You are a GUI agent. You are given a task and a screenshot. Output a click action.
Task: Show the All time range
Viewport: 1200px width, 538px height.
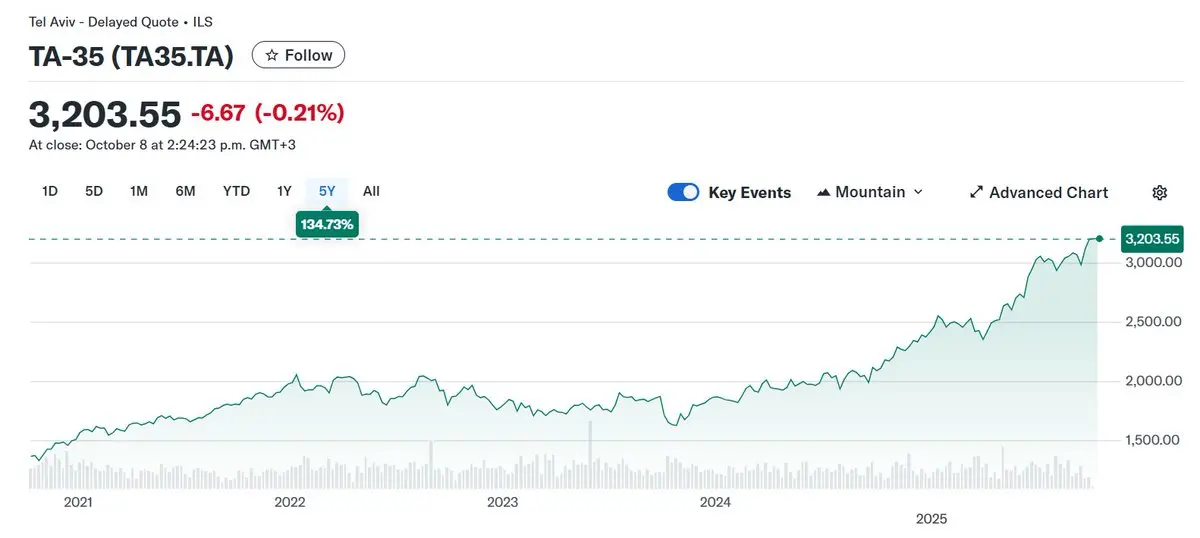371,191
